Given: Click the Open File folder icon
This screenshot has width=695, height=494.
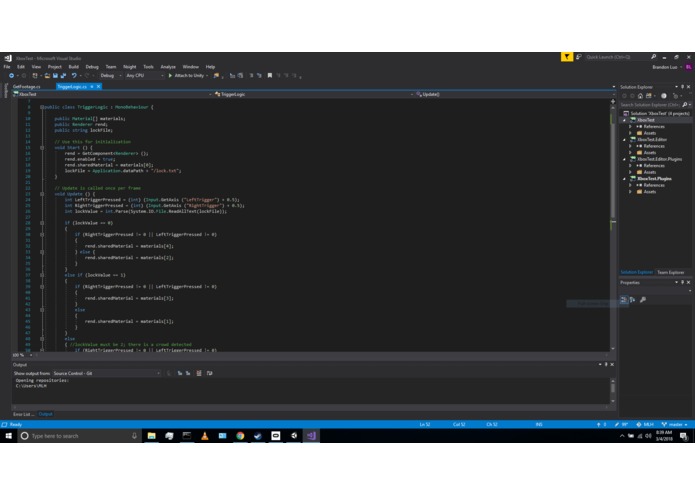Looking at the screenshot, I should coord(47,76).
